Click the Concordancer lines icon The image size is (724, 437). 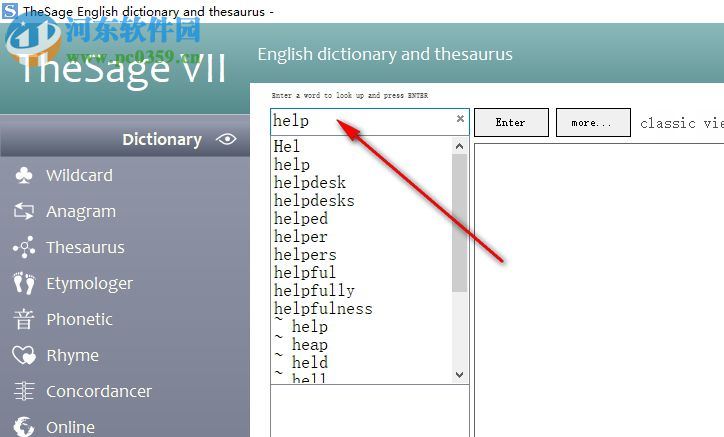pos(24,391)
